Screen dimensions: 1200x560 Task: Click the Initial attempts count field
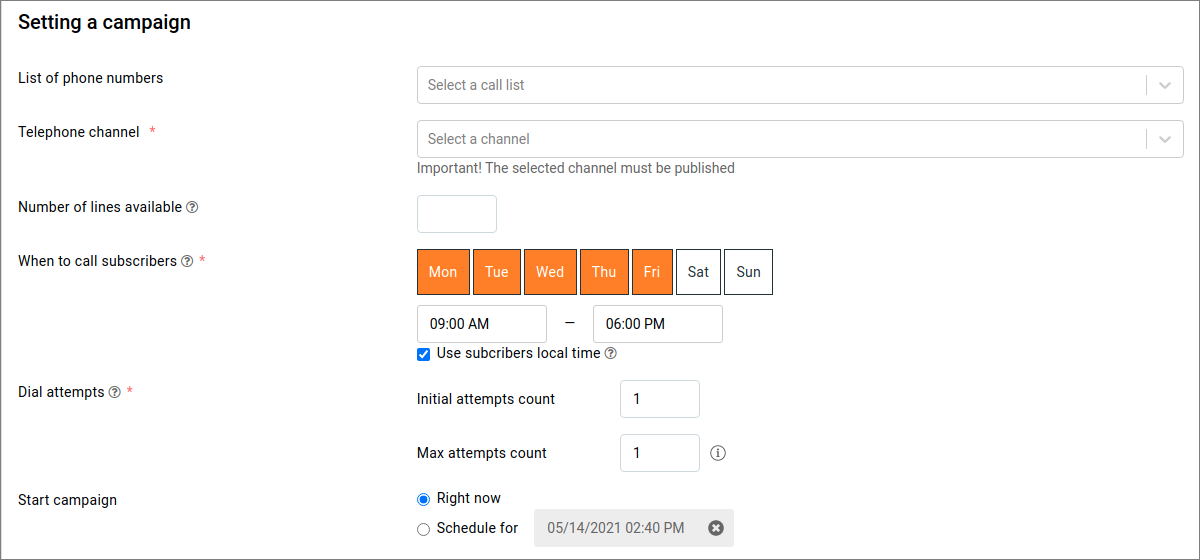659,399
